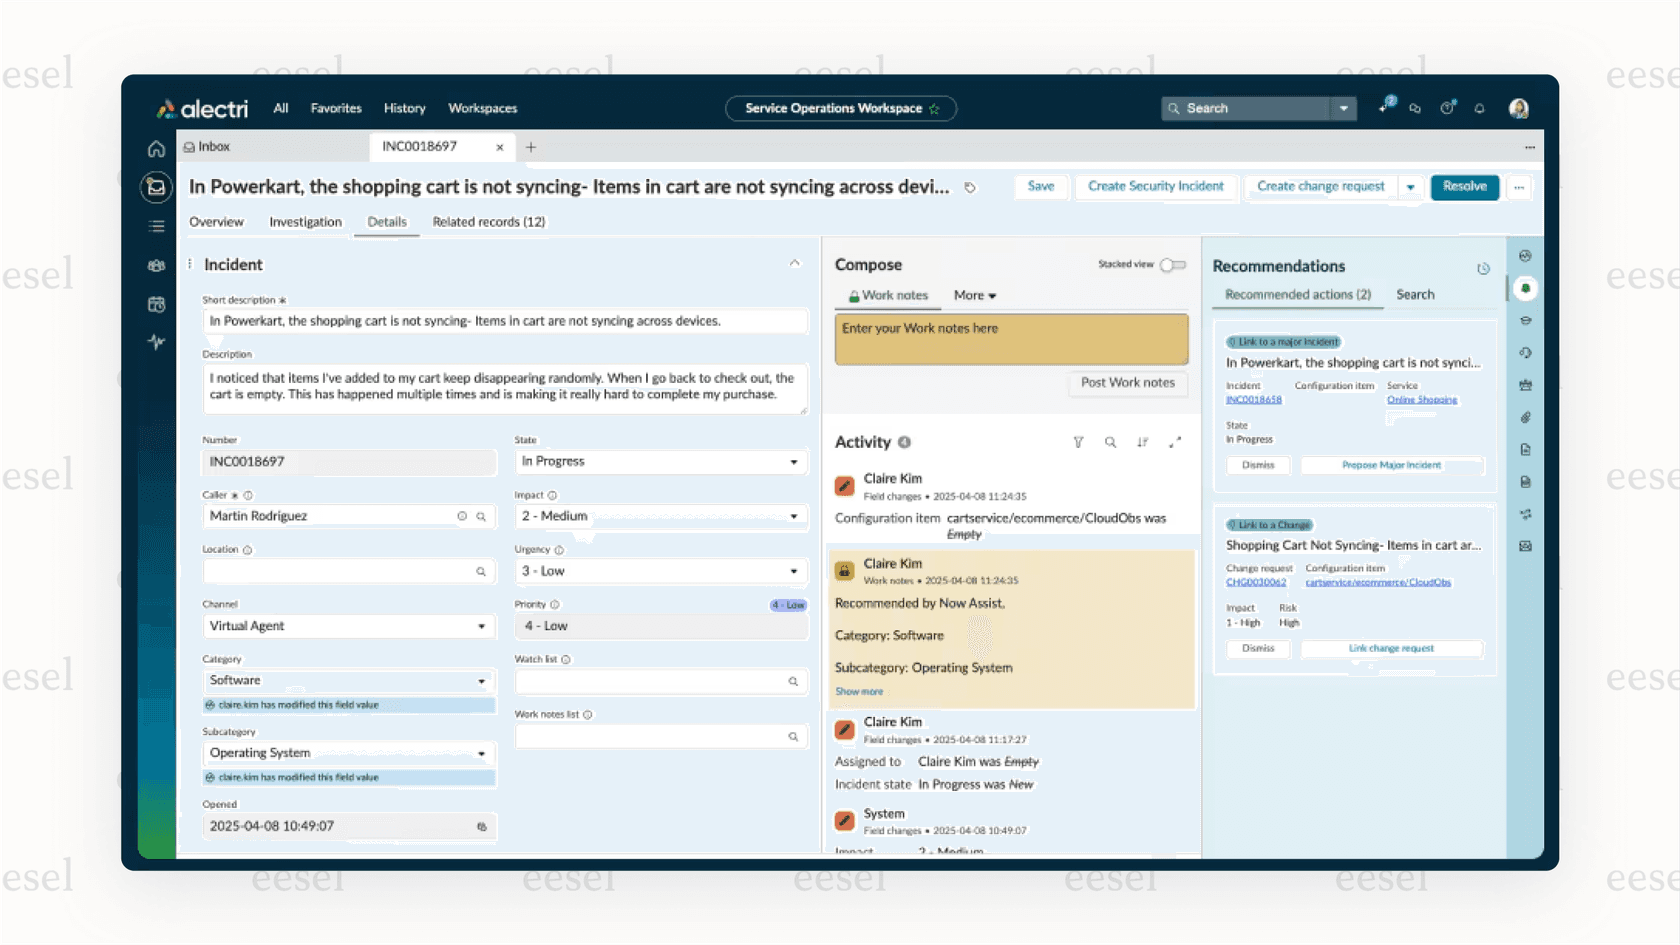Image resolution: width=1680 pixels, height=945 pixels.
Task: Select the Inbox icon in the left sidebar
Action: (x=156, y=187)
